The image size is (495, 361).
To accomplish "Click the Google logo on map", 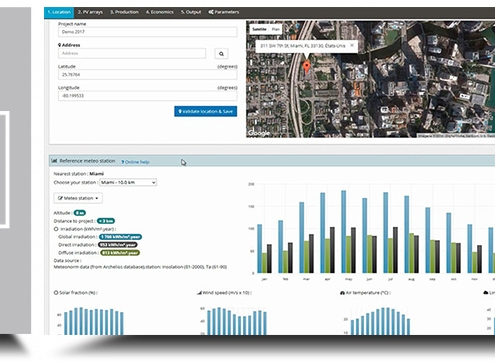I will [258, 133].
